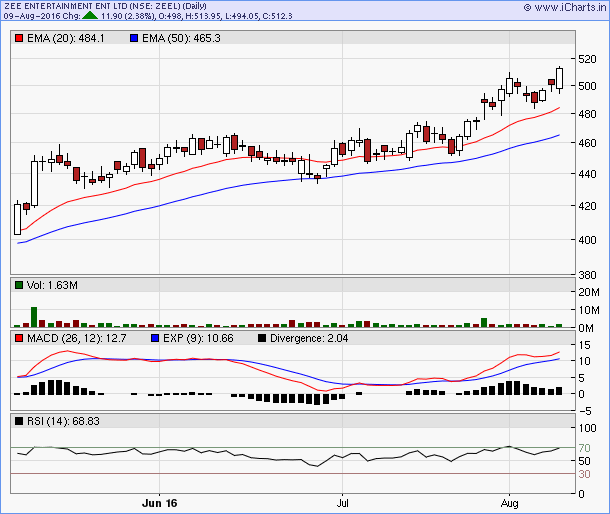Click the MACD axis label −5
The height and width of the screenshot is (514, 610).
click(585, 411)
